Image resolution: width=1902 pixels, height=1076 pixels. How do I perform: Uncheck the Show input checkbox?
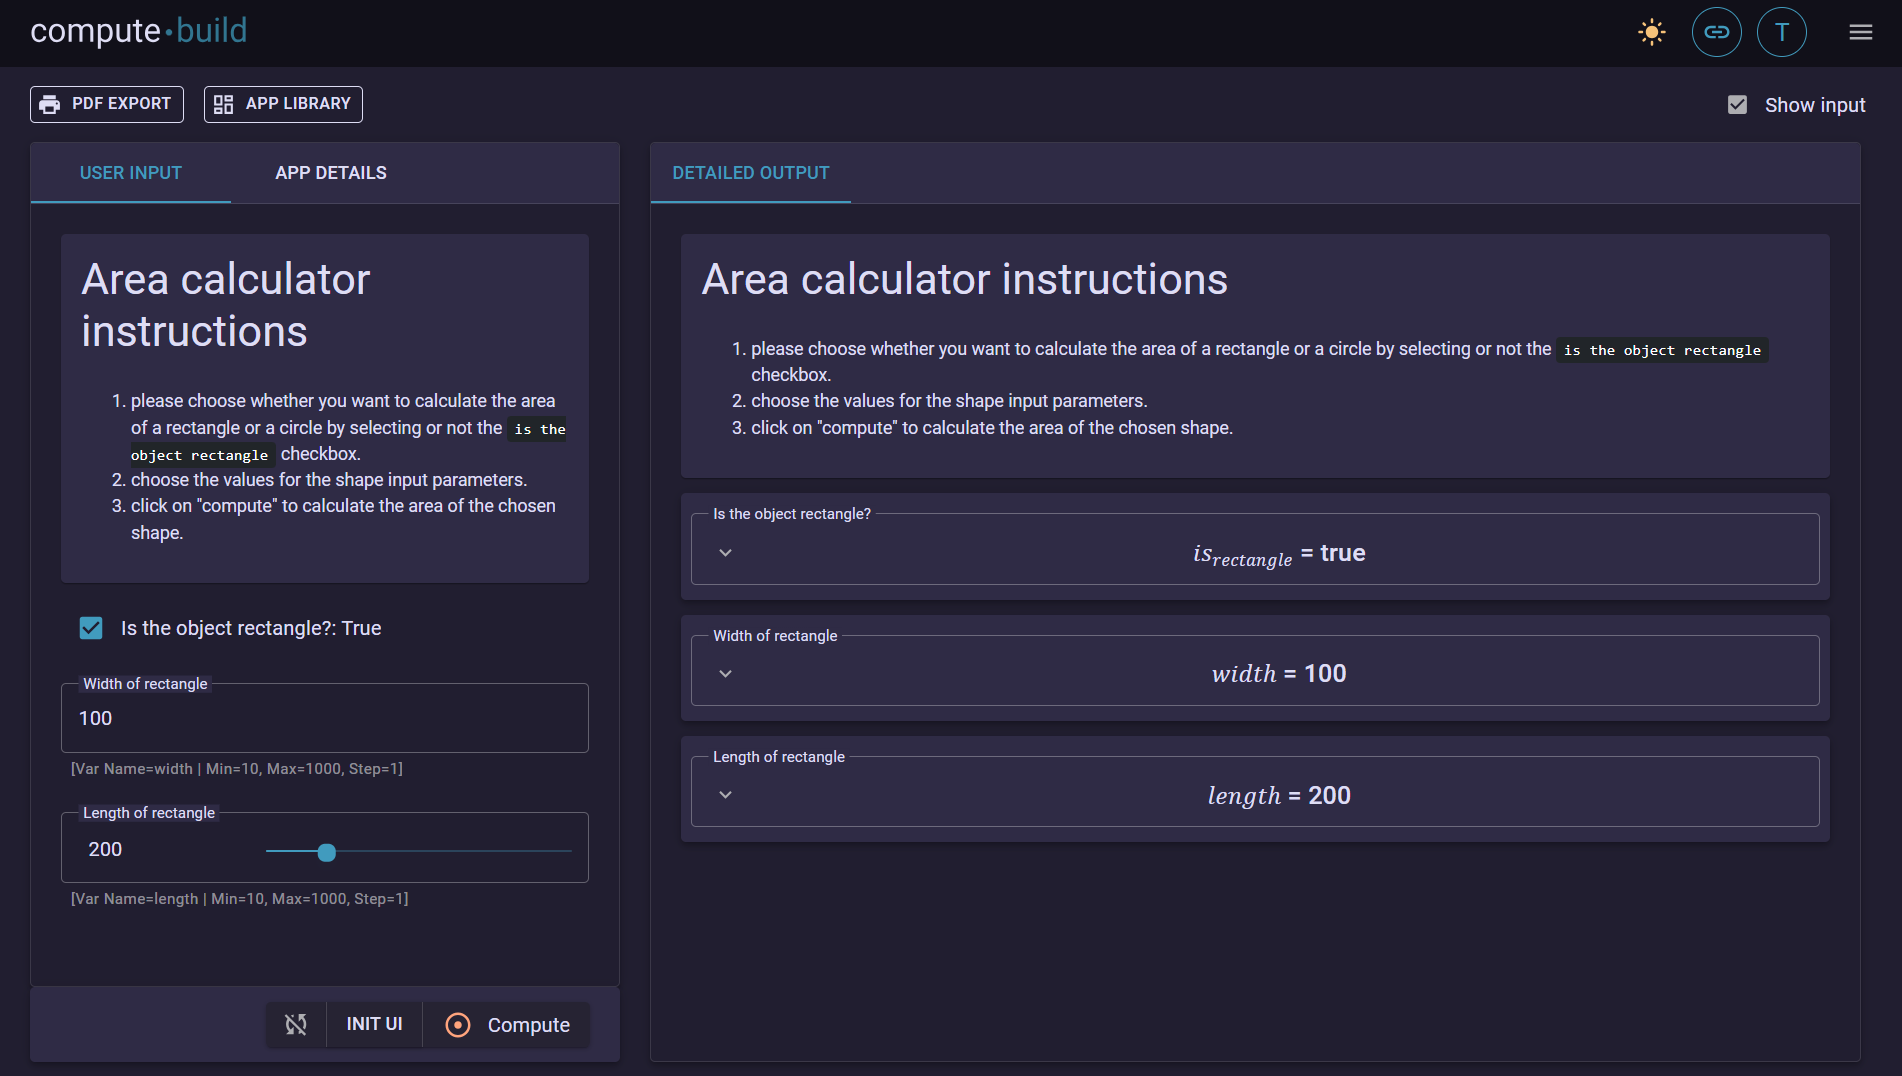pos(1737,105)
